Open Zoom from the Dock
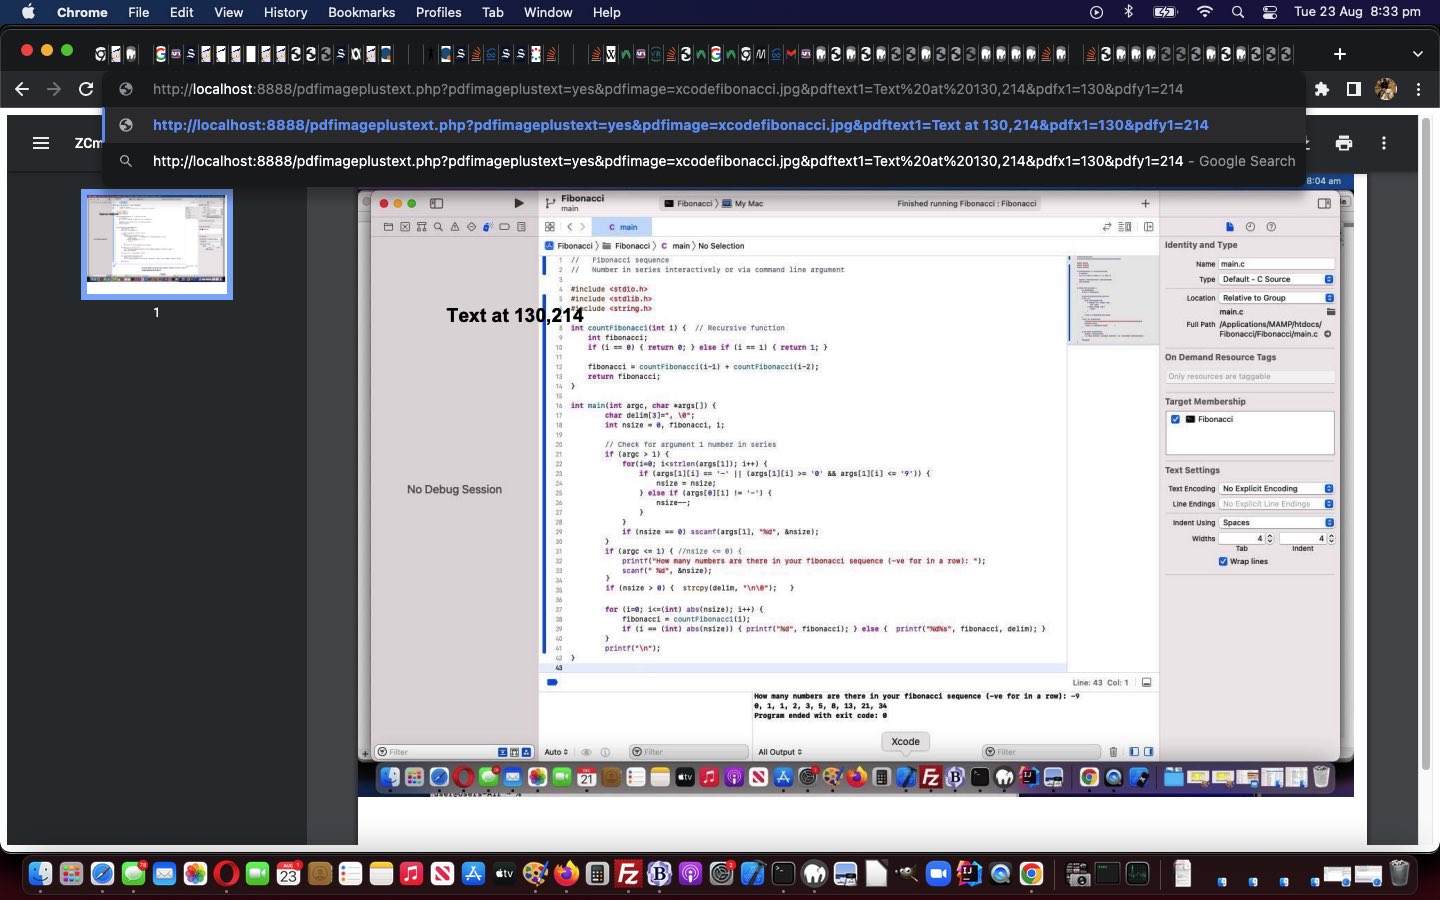Image resolution: width=1440 pixels, height=900 pixels. (x=938, y=874)
